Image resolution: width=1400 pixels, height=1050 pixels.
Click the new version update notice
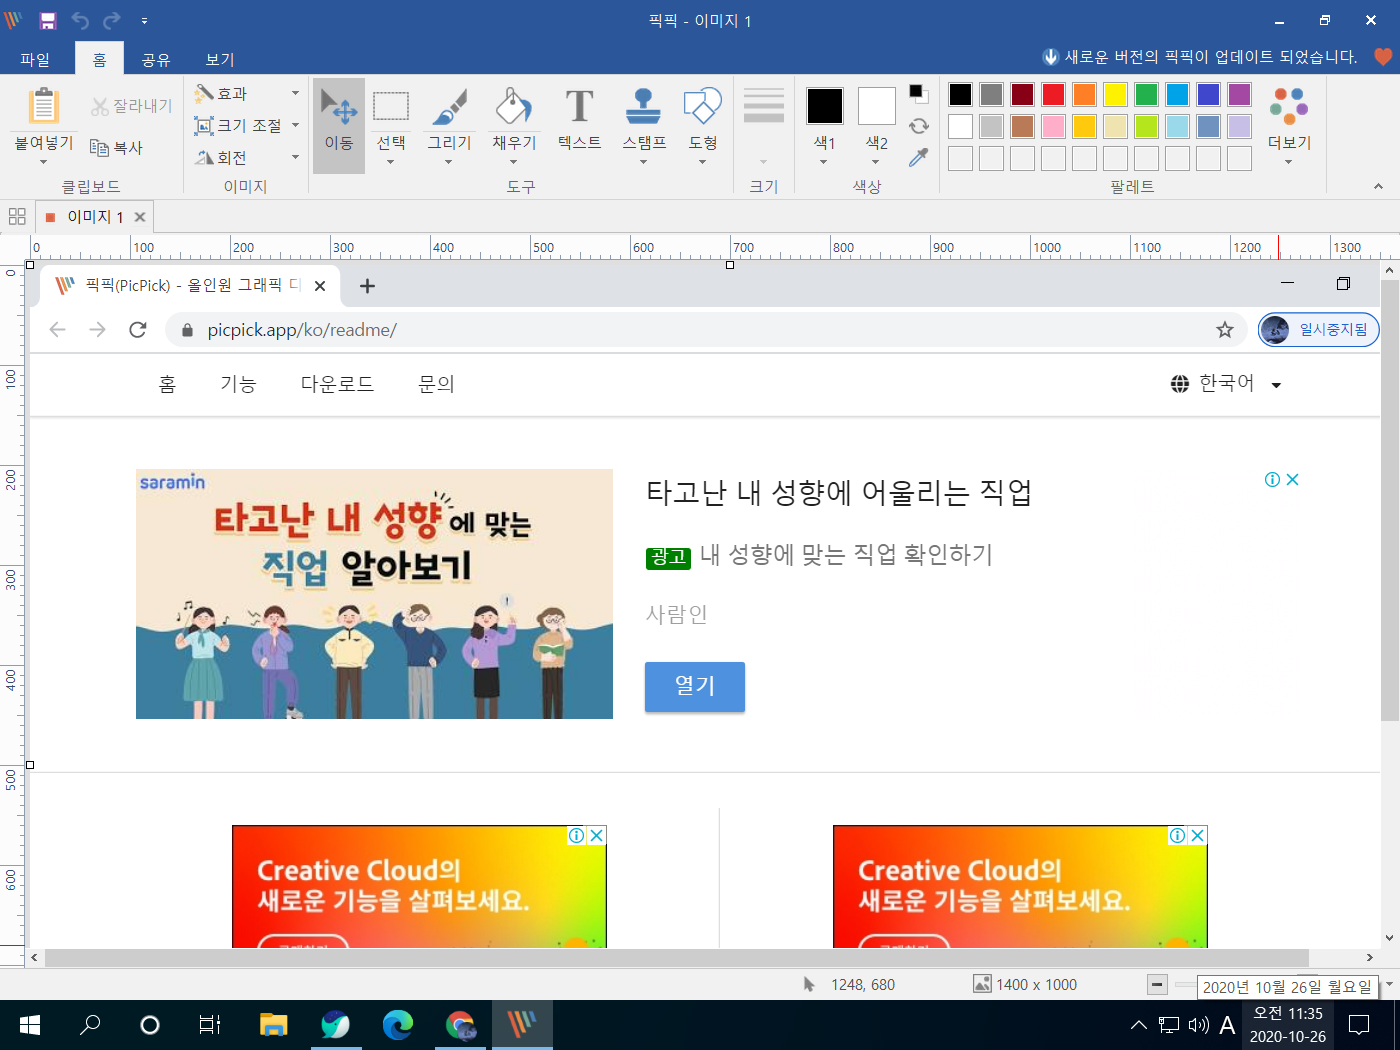pos(1200,57)
